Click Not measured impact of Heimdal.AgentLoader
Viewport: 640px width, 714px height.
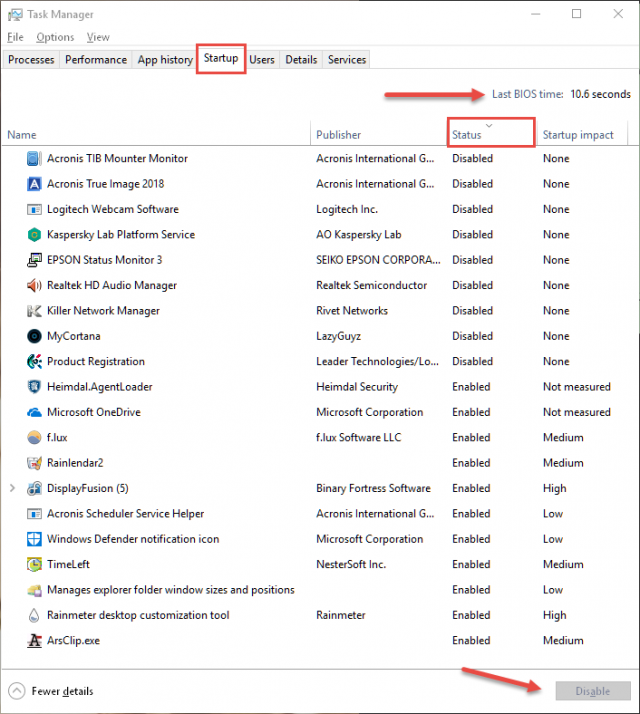tap(577, 387)
